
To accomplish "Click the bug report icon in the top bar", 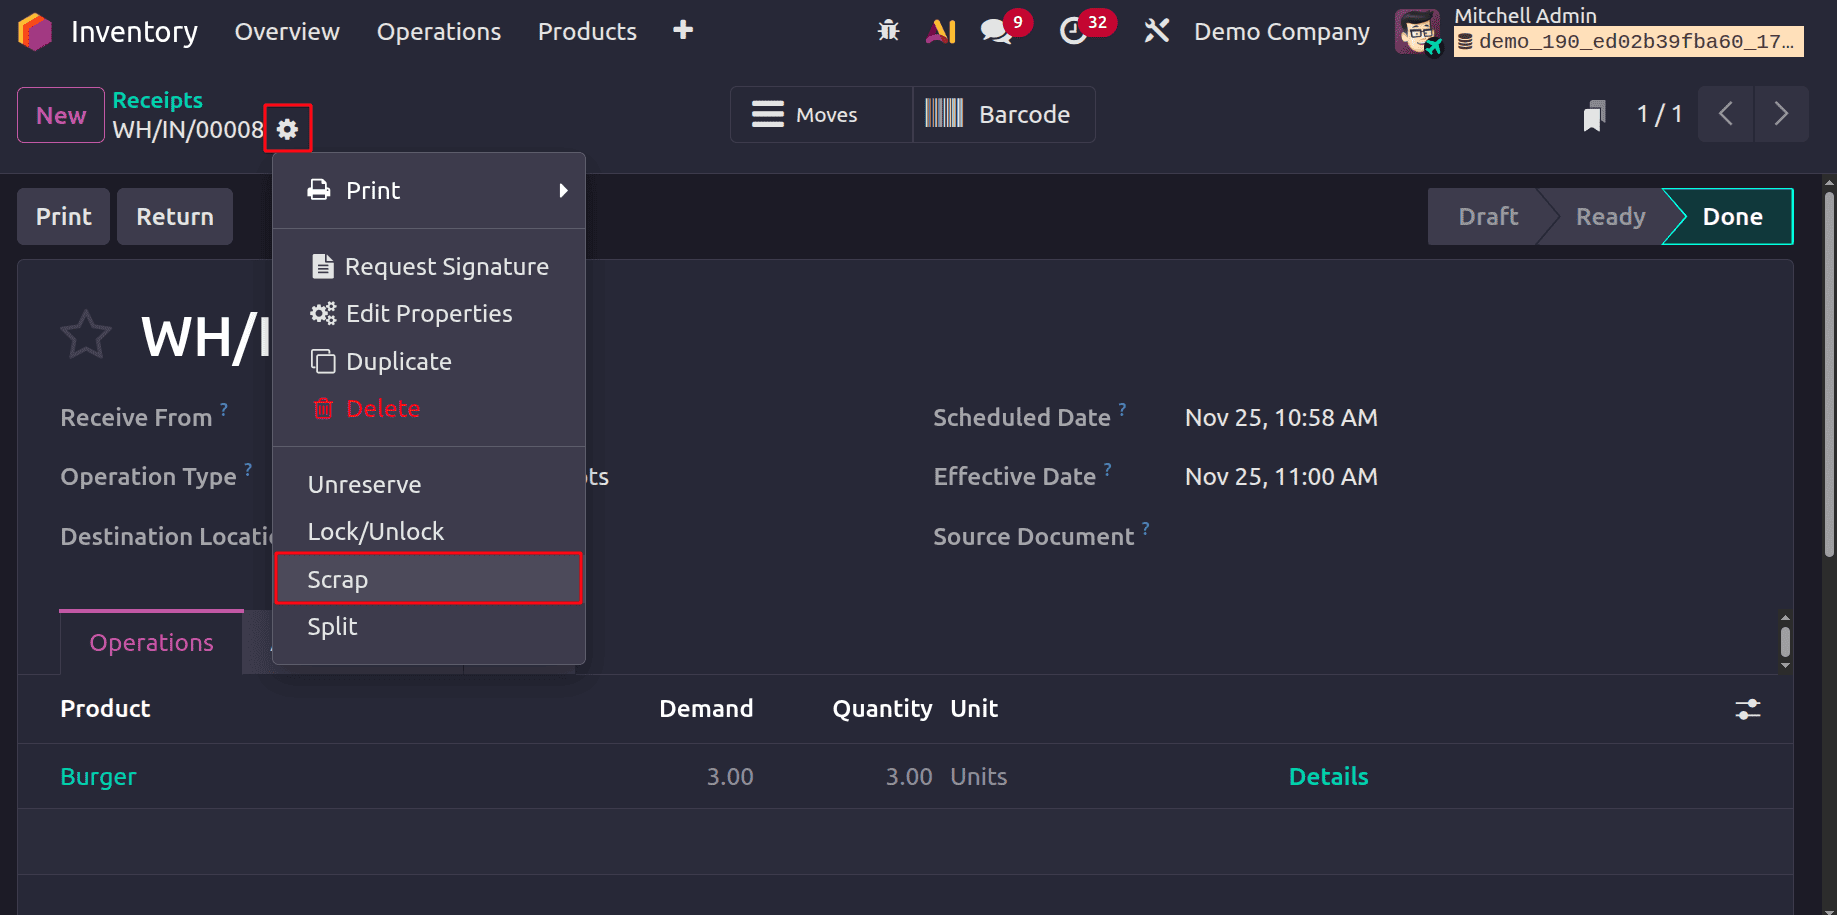I will [887, 31].
